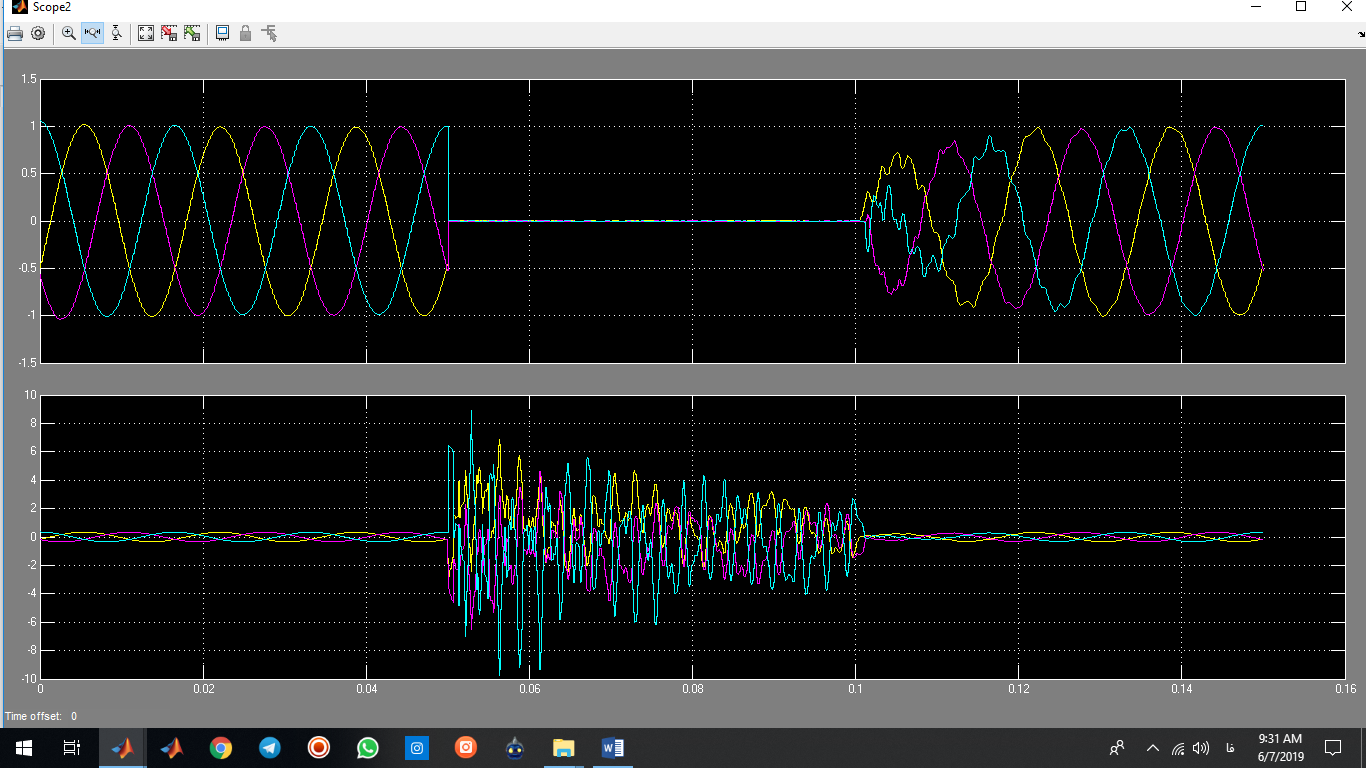Image resolution: width=1366 pixels, height=768 pixels.
Task: Select the Zoom In magnifier tool
Action: (69, 33)
